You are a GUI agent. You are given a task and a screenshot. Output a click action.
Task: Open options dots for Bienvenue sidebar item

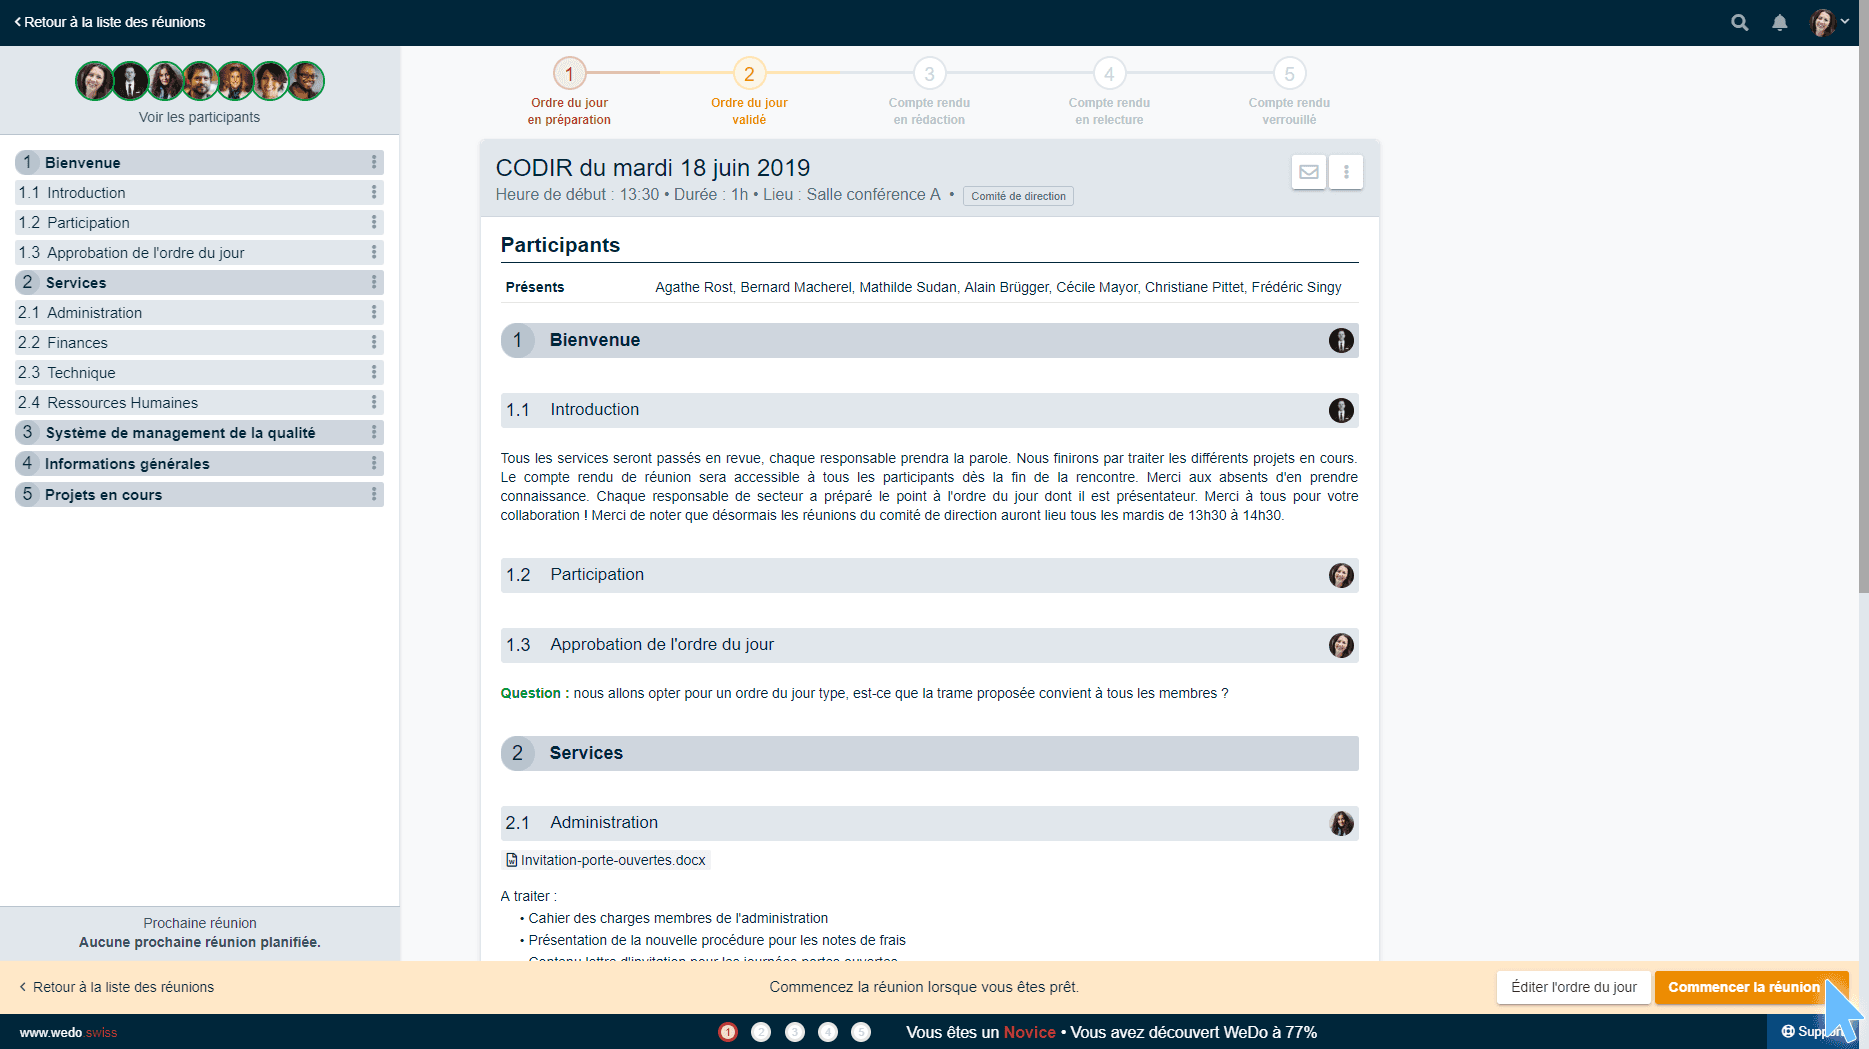(374, 162)
